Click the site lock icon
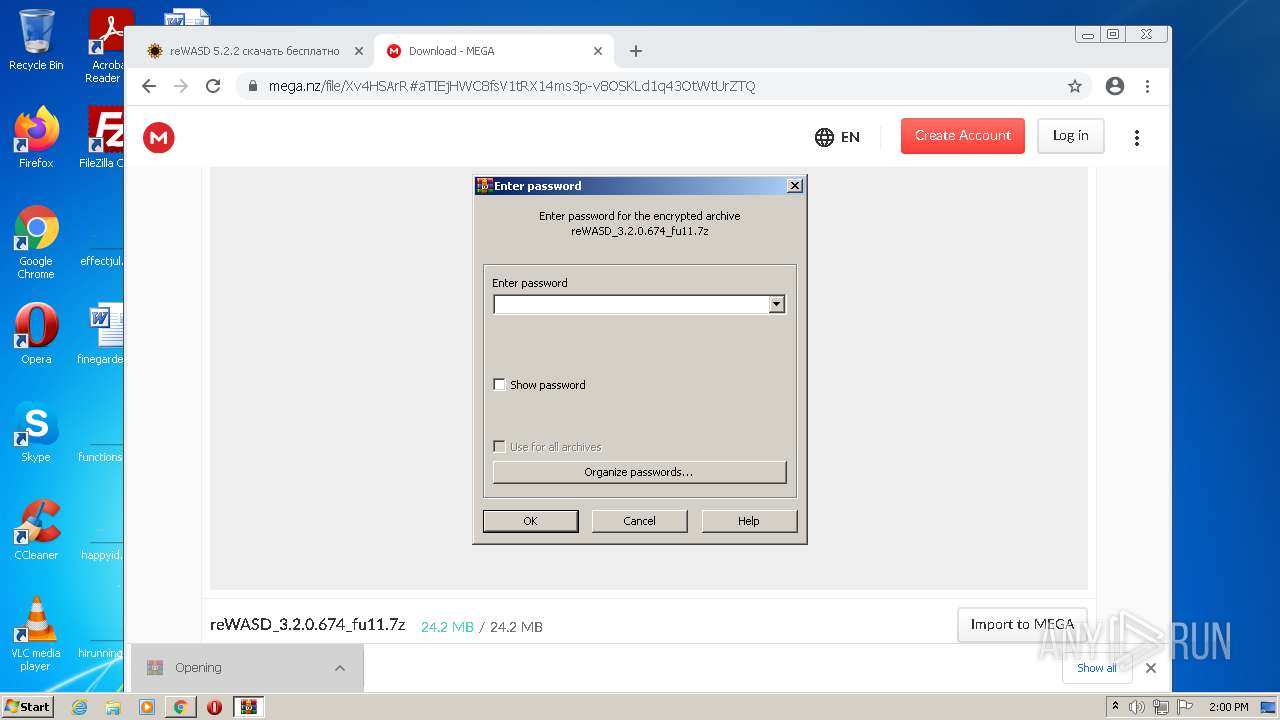This screenshot has height=720, width=1280. click(253, 86)
